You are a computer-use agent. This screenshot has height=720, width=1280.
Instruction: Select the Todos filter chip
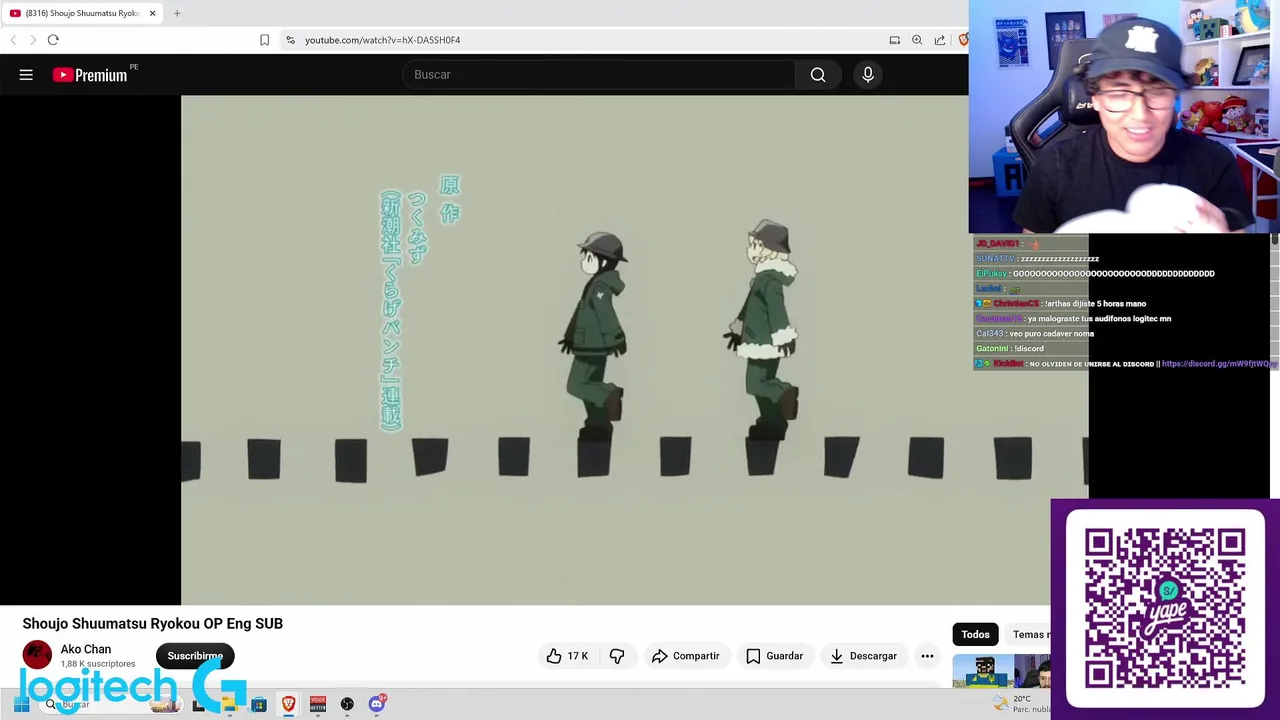point(975,634)
